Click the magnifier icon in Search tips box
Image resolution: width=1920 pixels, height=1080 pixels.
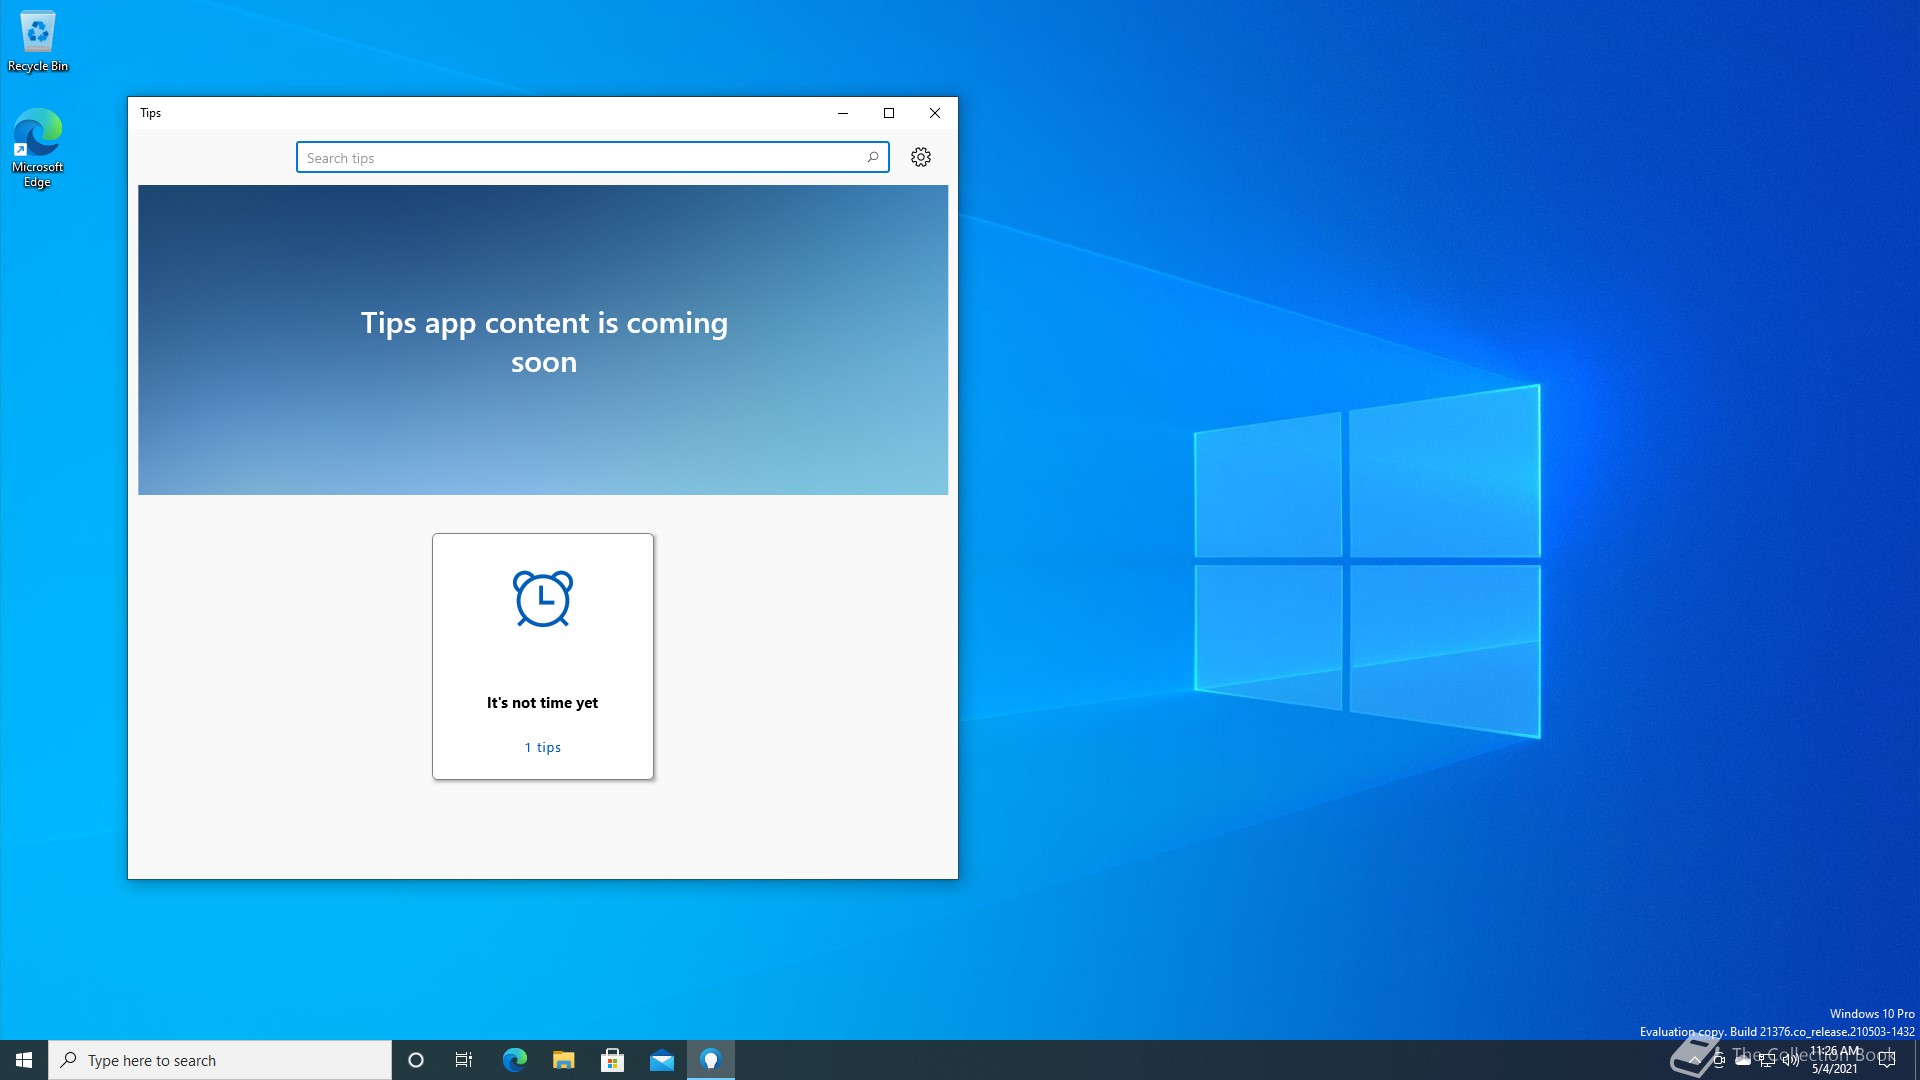click(x=873, y=157)
